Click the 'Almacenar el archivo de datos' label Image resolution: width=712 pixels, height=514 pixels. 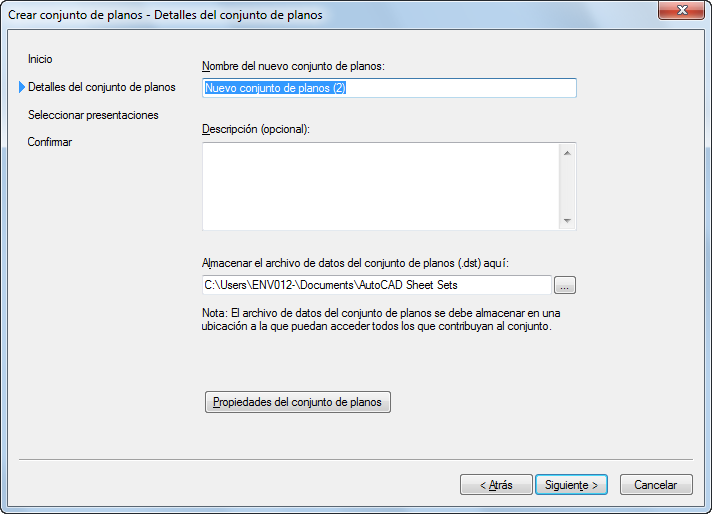pos(356,262)
